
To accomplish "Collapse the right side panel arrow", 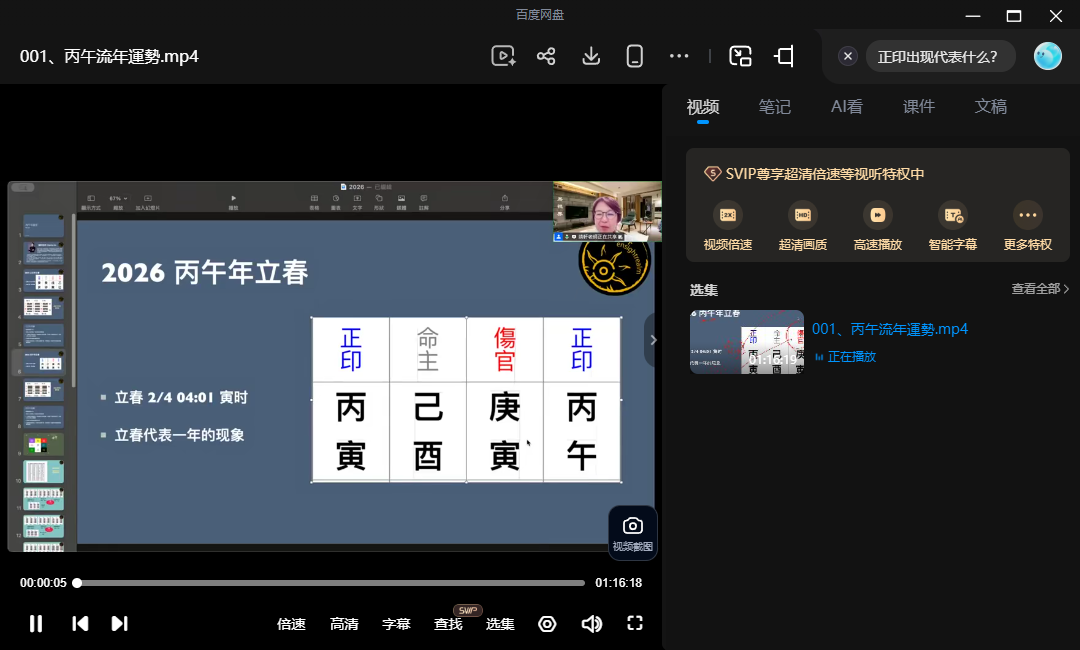I will 653,339.
